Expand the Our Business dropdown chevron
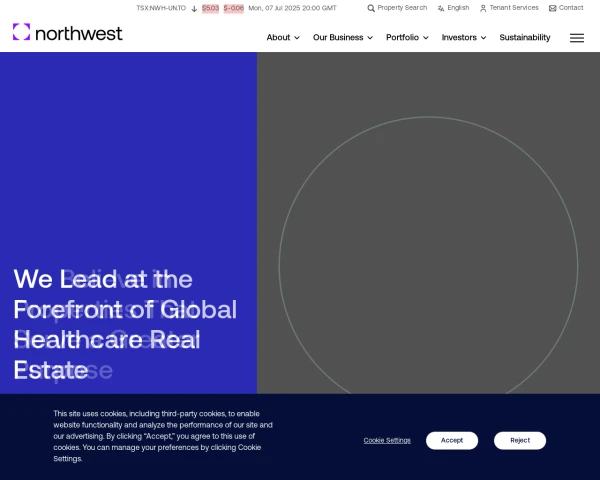The image size is (600, 480). pyautogui.click(x=370, y=38)
